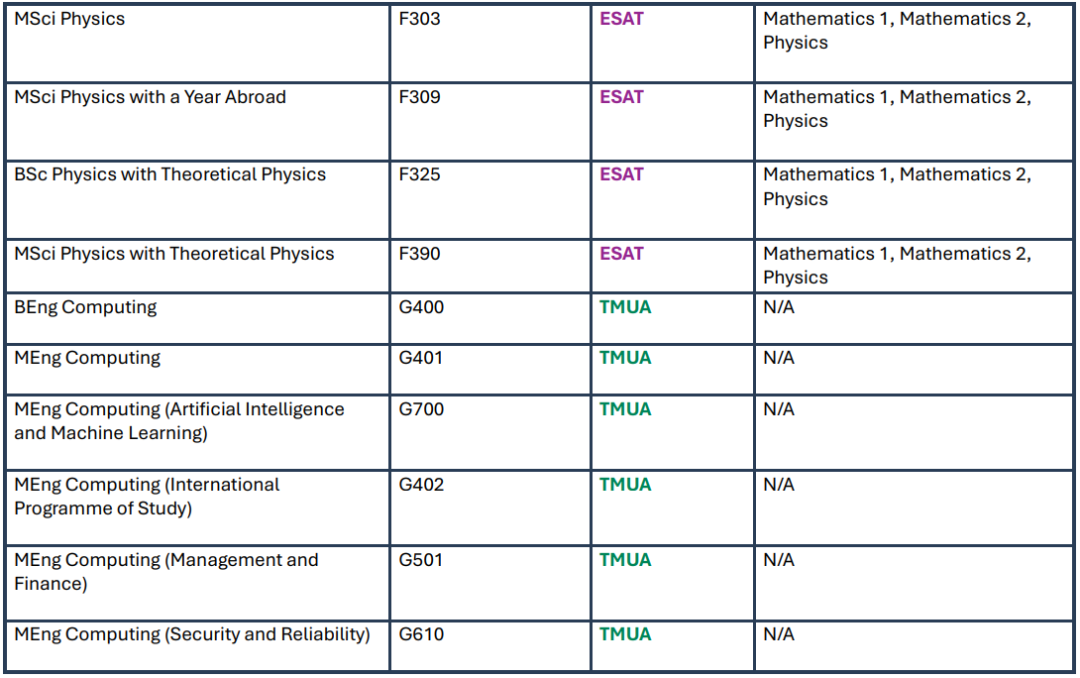Select the MEng Computing (Security and Reliability) cell
1080x678 pixels.
(192, 634)
